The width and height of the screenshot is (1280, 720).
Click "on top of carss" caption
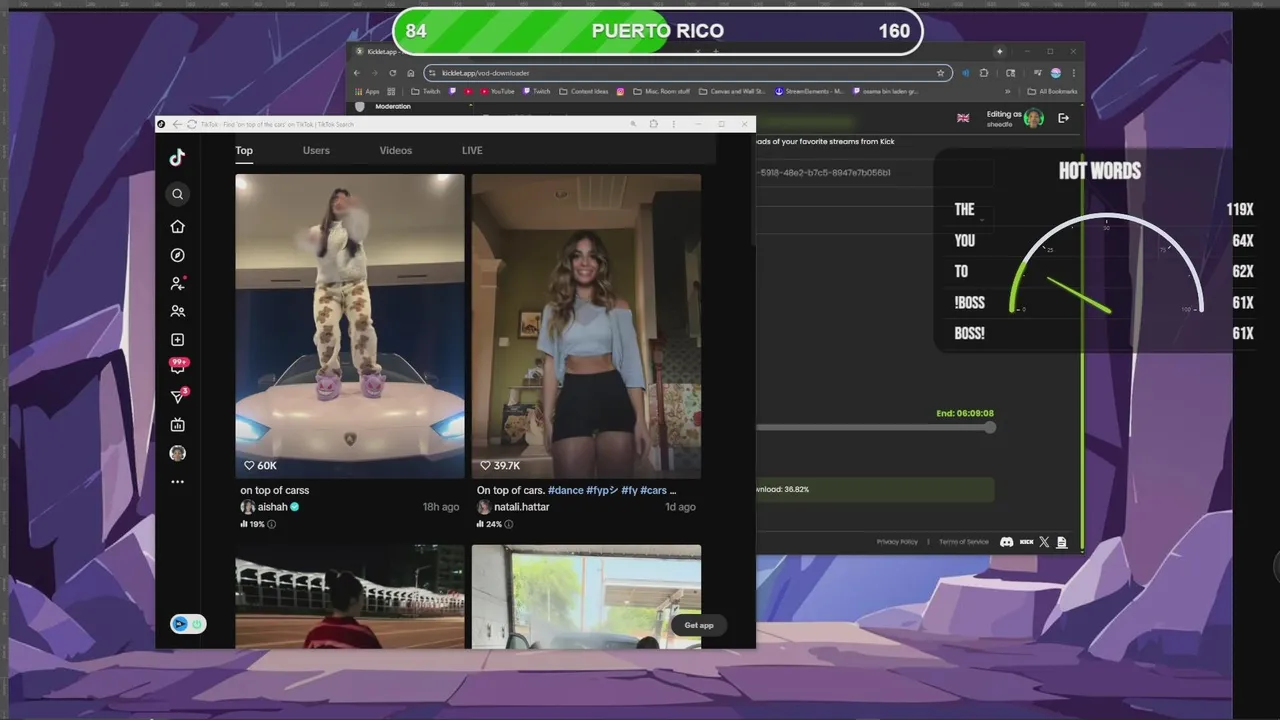point(275,491)
